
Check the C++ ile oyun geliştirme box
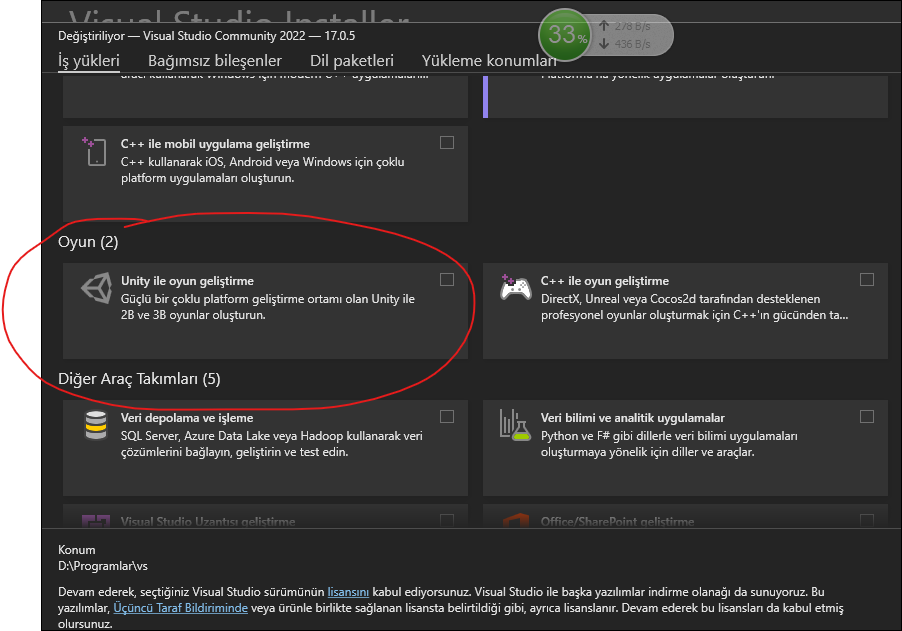pos(867,280)
